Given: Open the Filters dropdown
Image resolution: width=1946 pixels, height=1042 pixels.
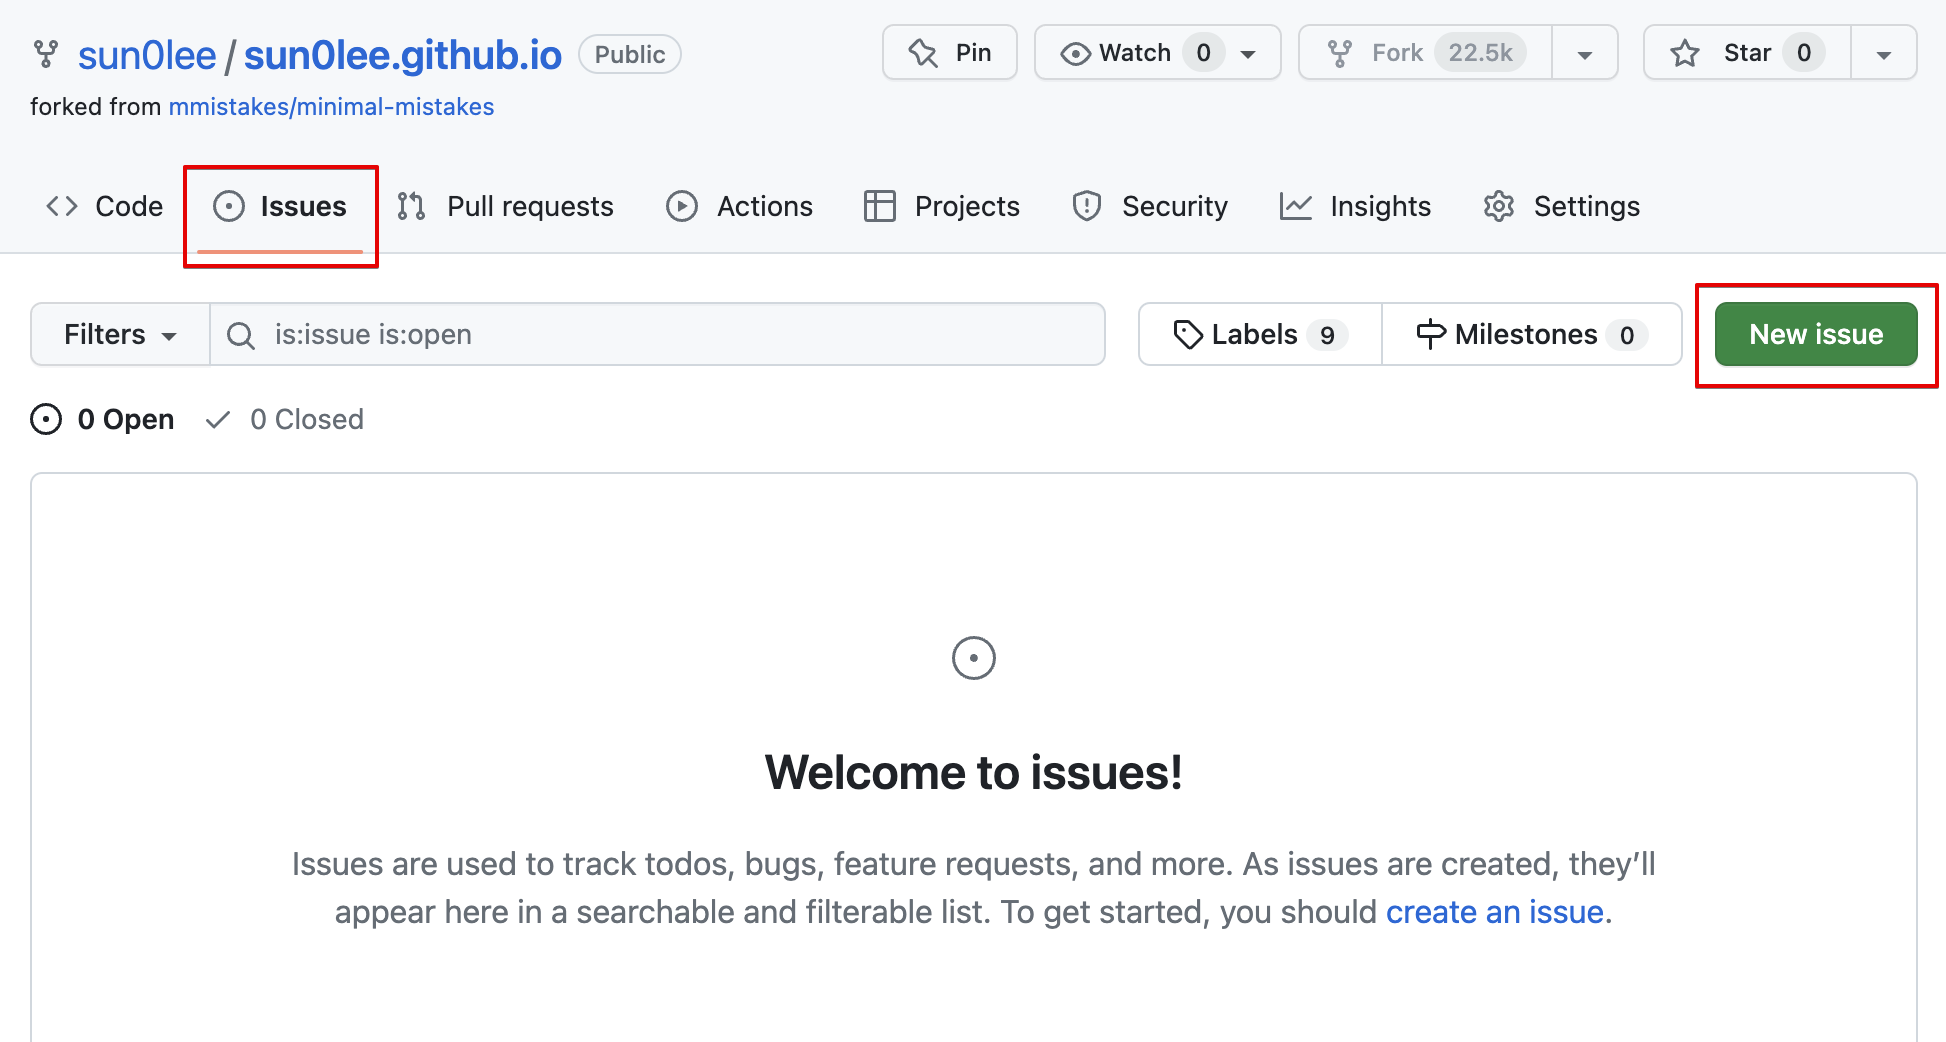Looking at the screenshot, I should (120, 334).
